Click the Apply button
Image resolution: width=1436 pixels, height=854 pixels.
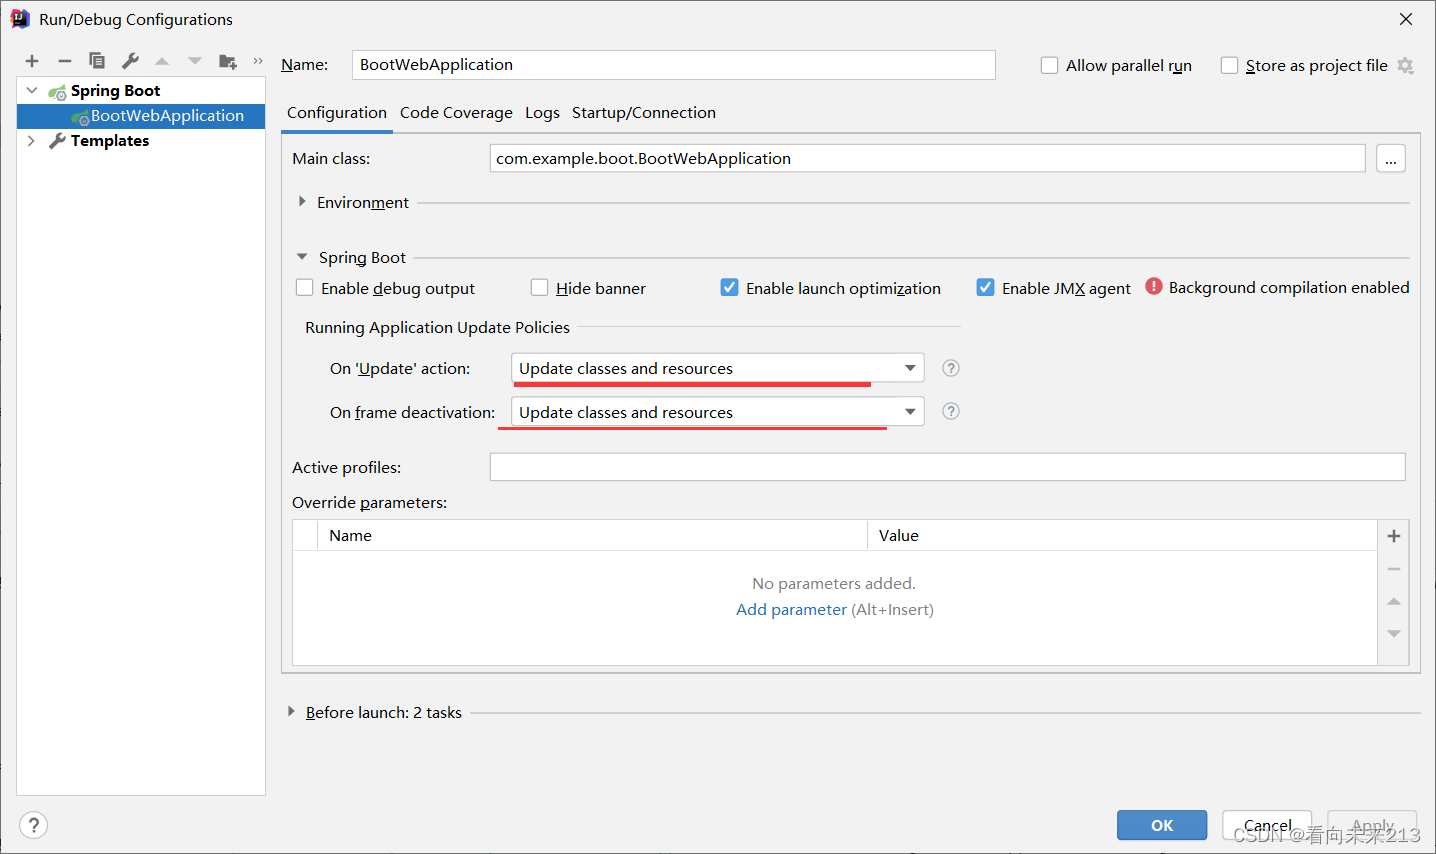1372,825
